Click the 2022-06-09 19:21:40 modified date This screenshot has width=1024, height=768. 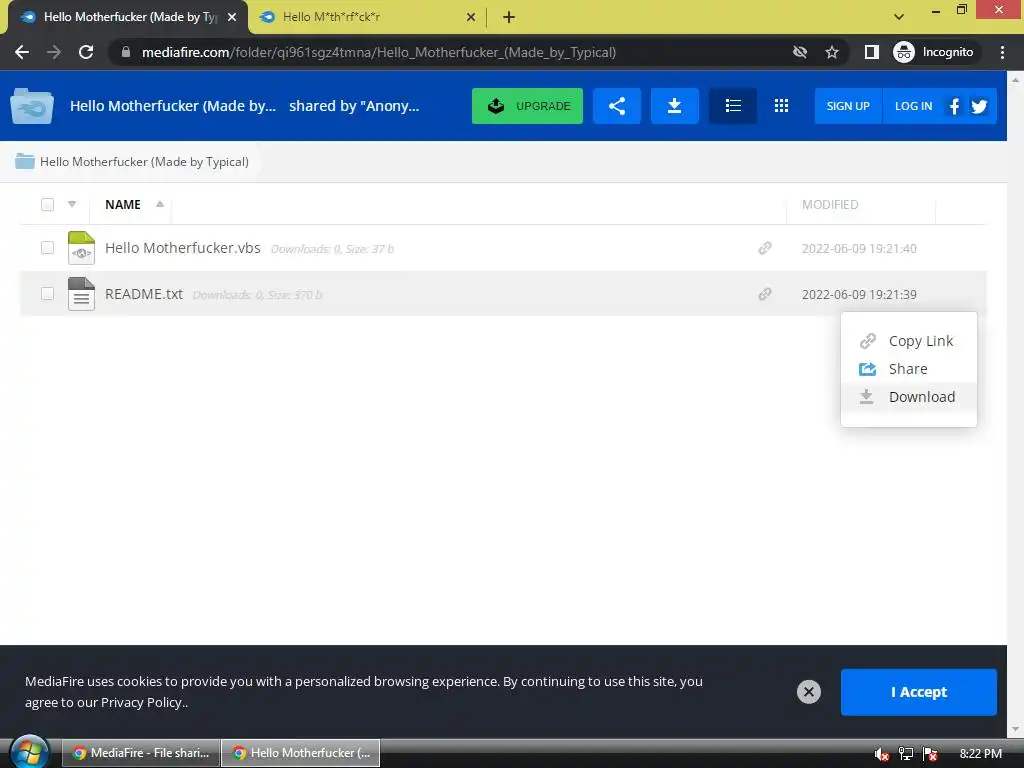(x=859, y=248)
